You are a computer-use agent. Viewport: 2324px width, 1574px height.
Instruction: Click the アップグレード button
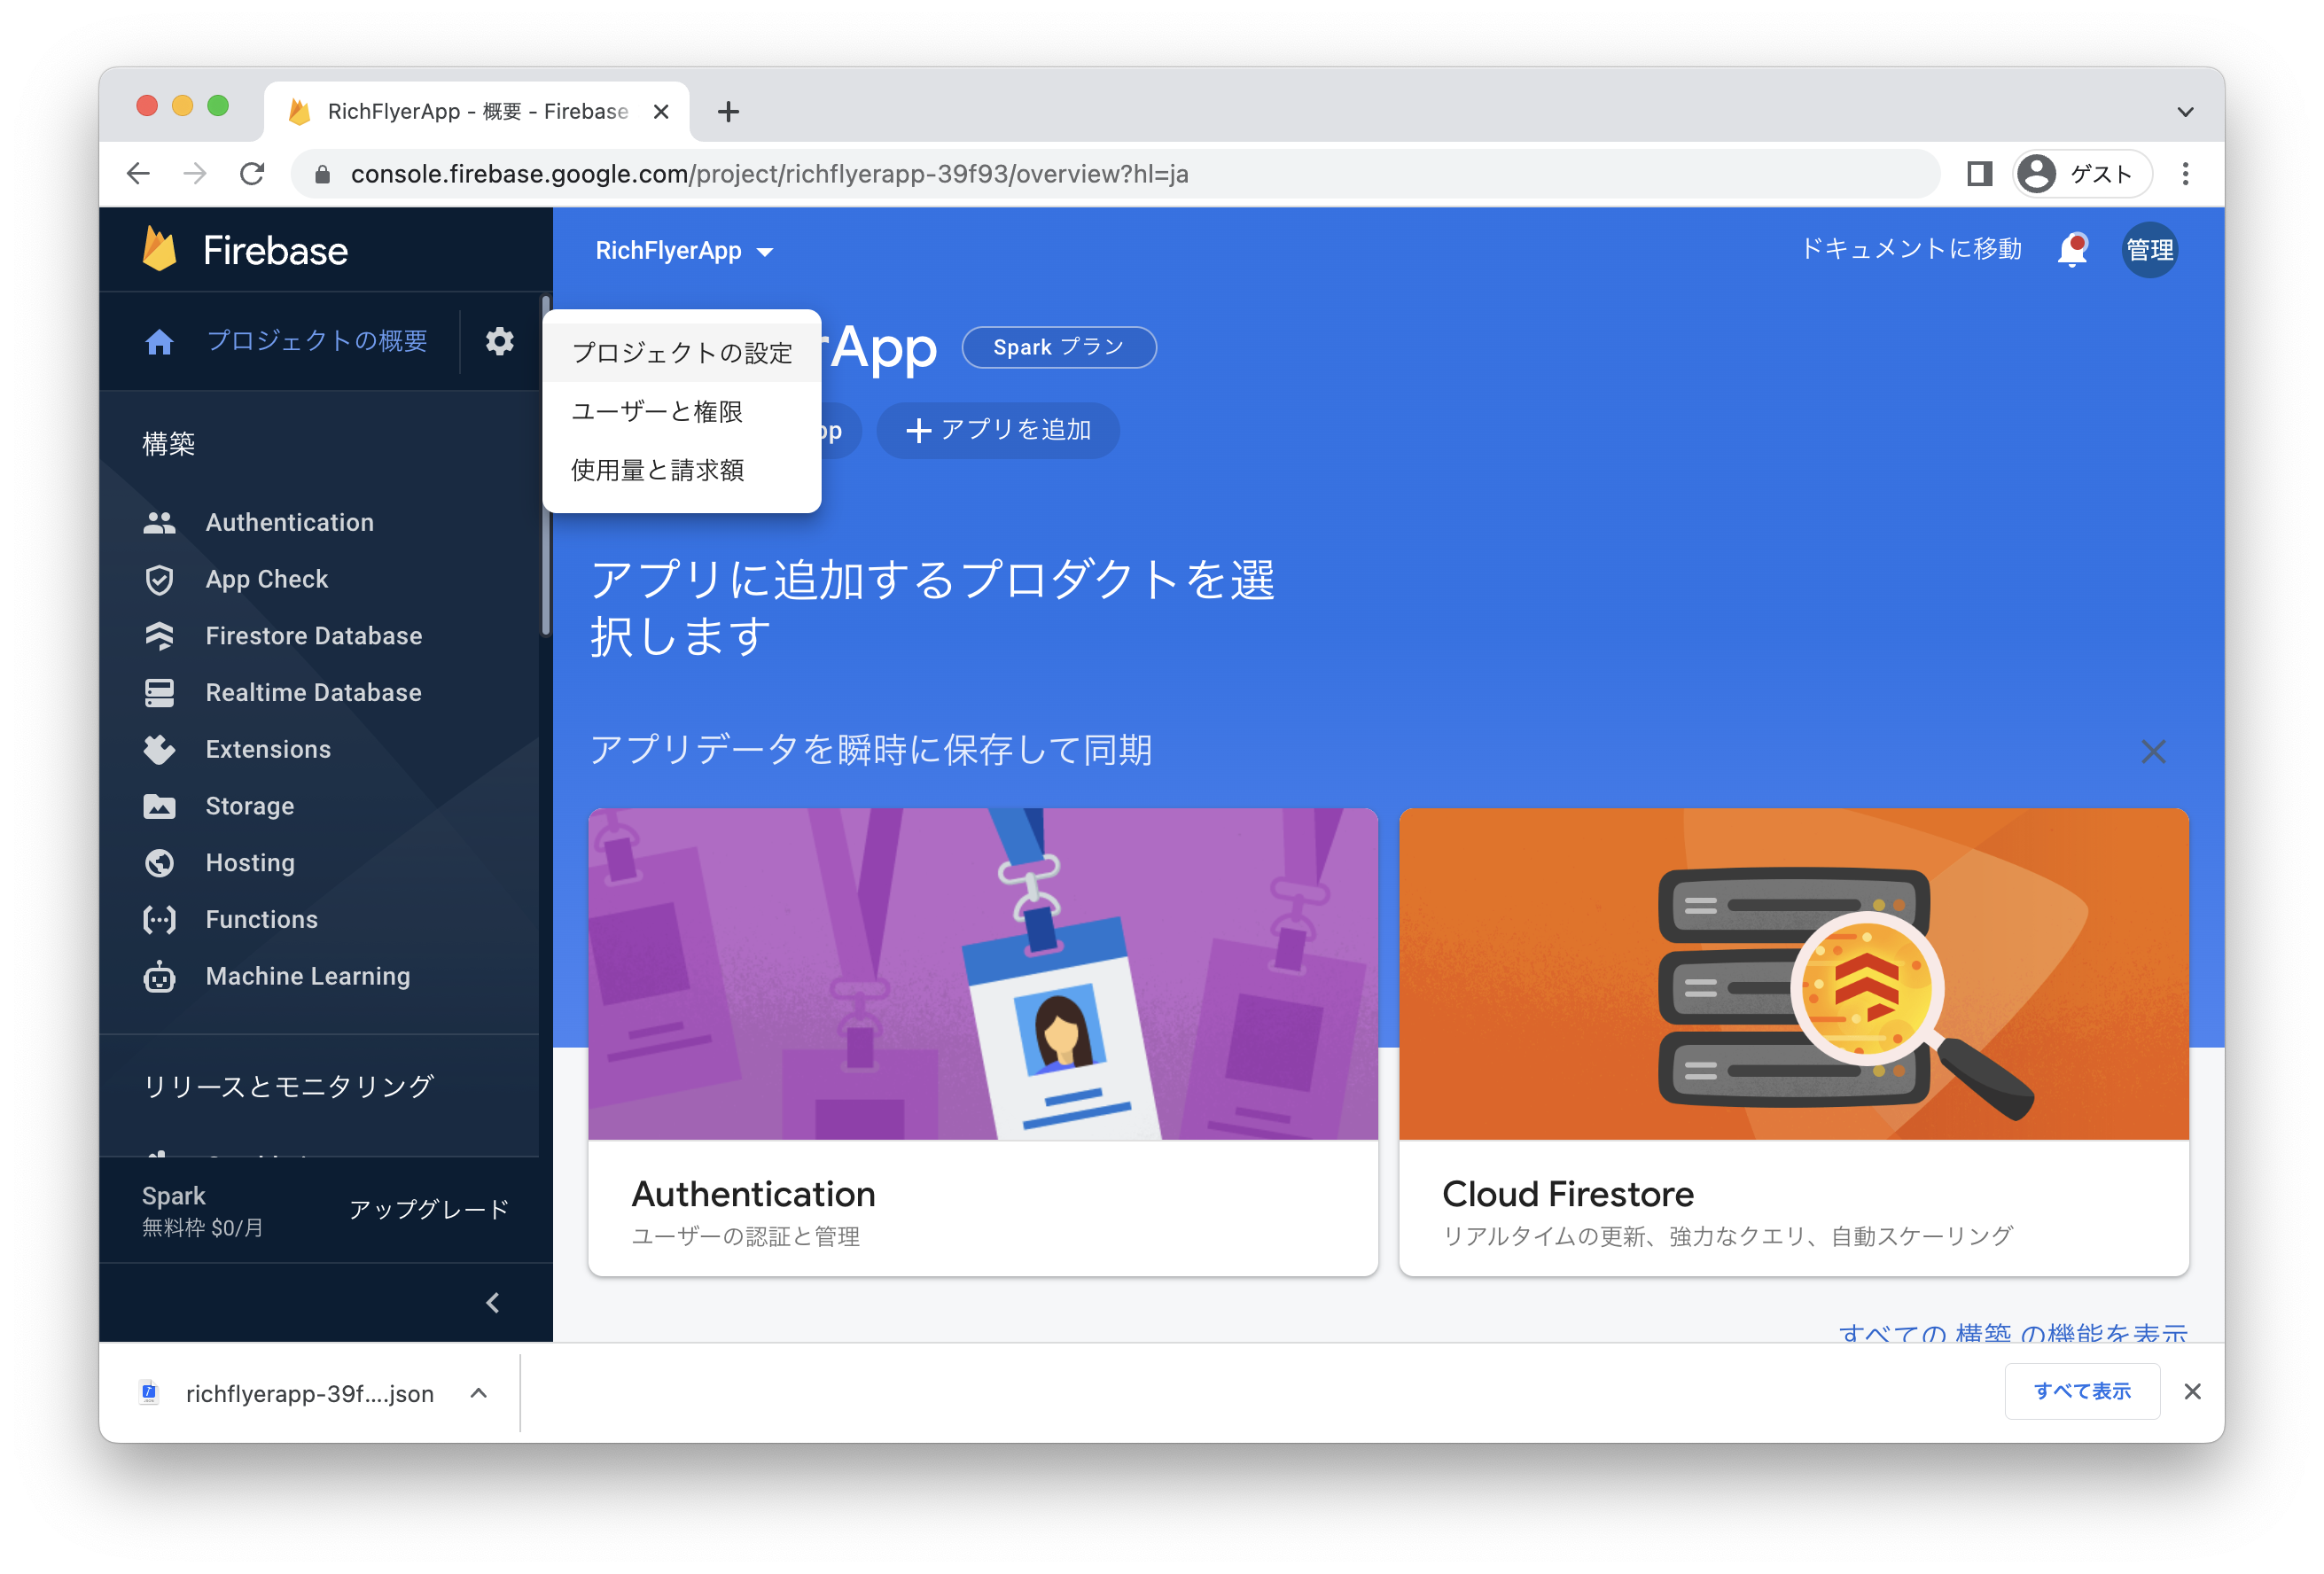pyautogui.click(x=429, y=1209)
